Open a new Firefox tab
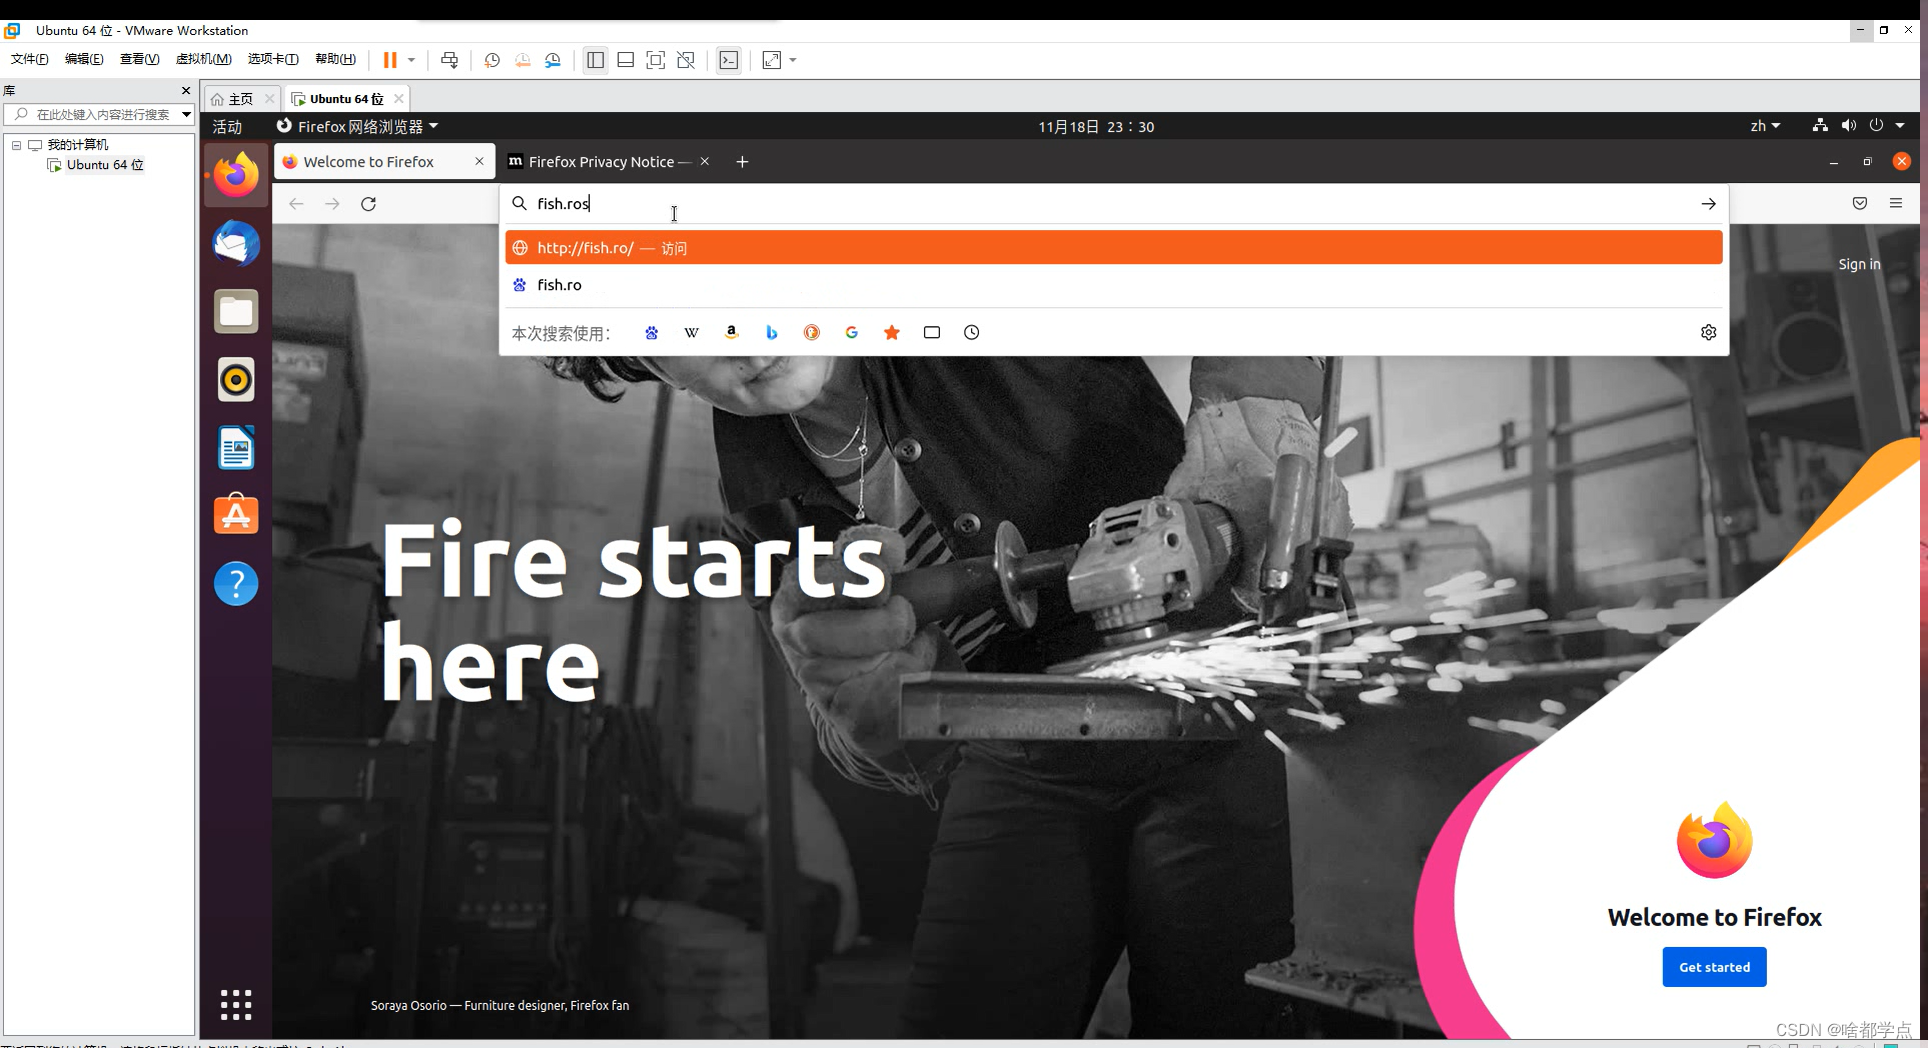Image resolution: width=1928 pixels, height=1048 pixels. pyautogui.click(x=742, y=162)
